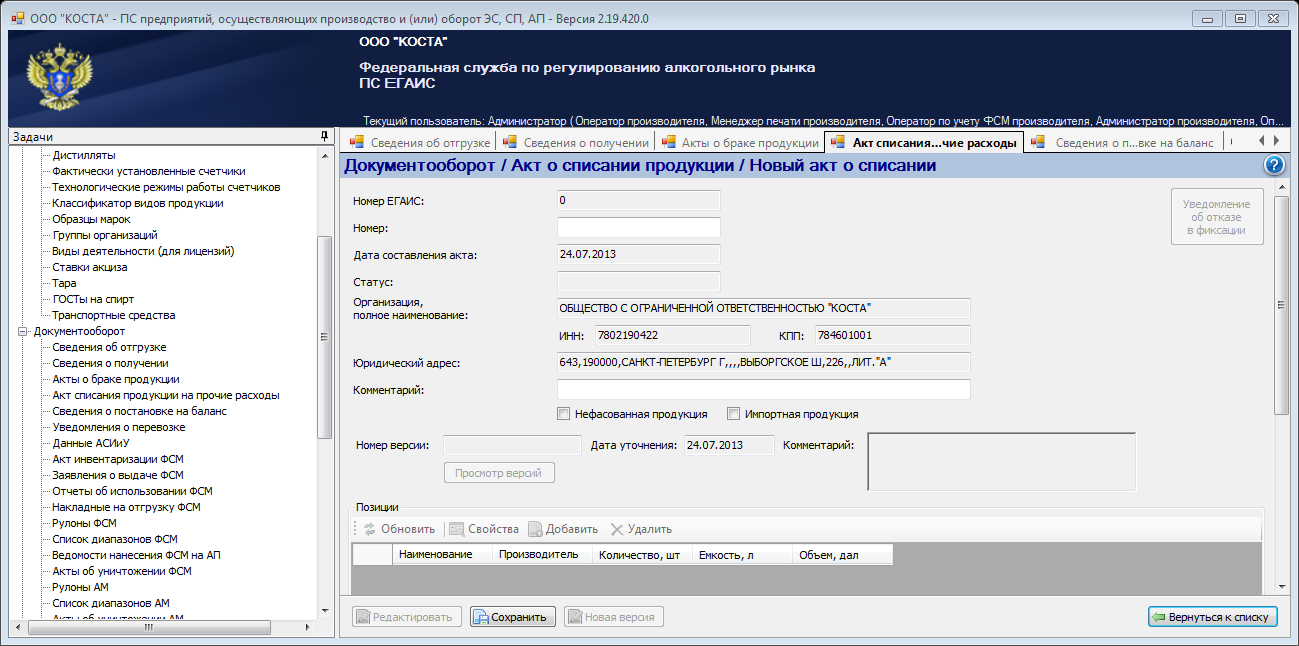Click the ИНН field 7802190422
Image resolution: width=1299 pixels, height=646 pixels.
(672, 335)
